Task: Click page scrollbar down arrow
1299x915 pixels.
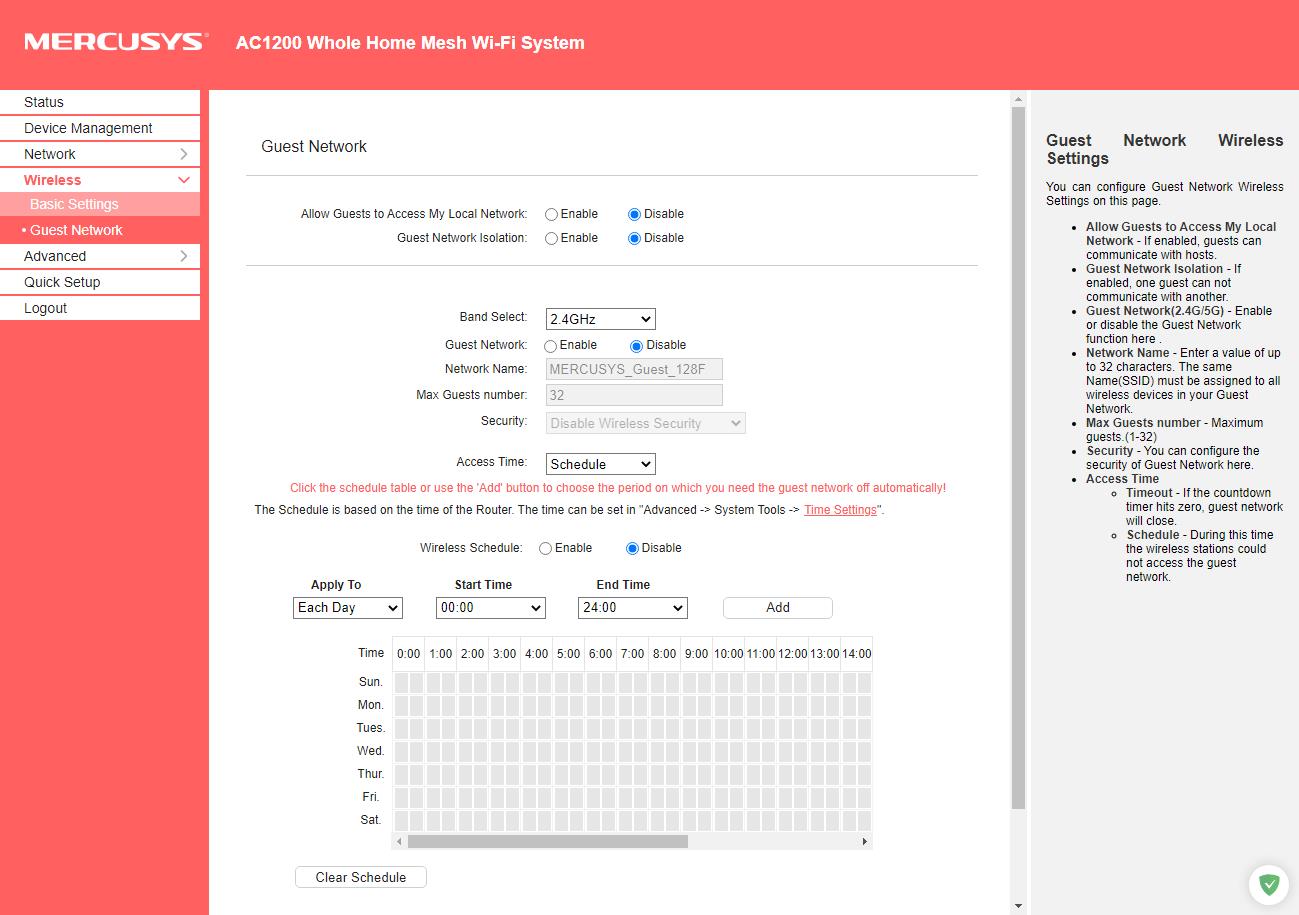Action: point(1018,906)
